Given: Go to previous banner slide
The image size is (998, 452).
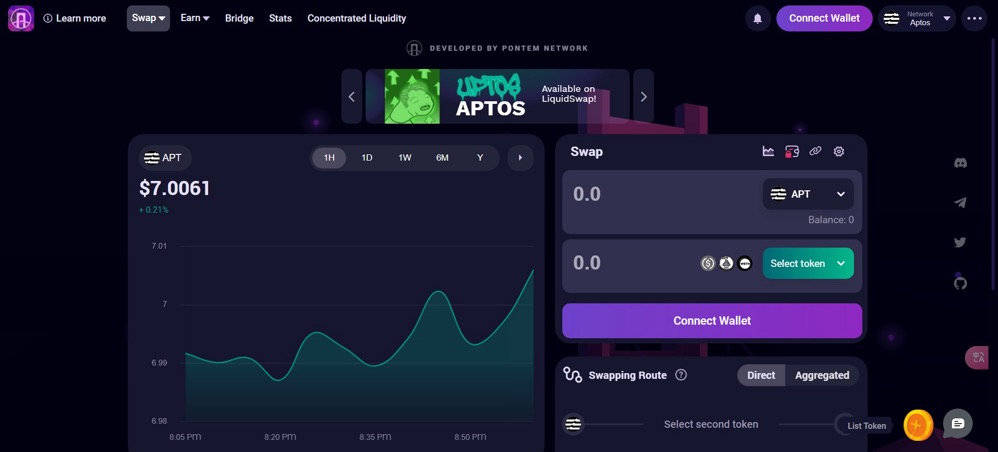Looking at the screenshot, I should click(x=351, y=97).
